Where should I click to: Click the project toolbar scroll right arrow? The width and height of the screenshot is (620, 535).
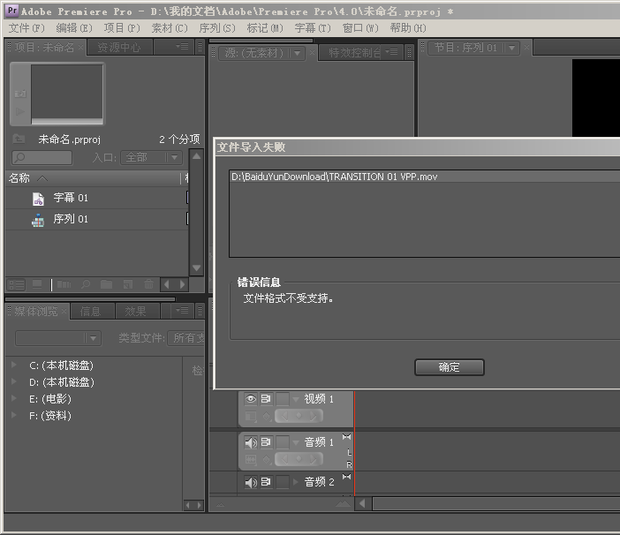click(182, 285)
